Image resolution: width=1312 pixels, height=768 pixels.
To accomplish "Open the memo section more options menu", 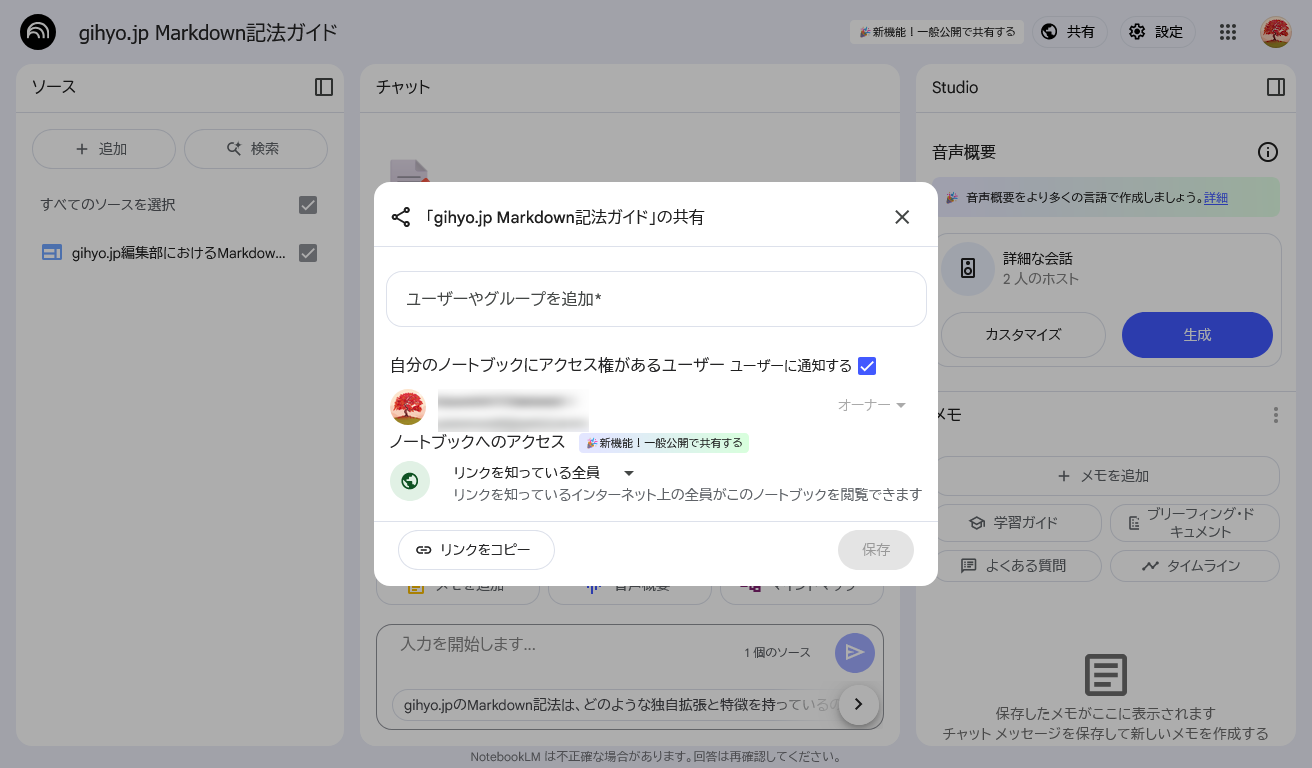I will [1276, 414].
